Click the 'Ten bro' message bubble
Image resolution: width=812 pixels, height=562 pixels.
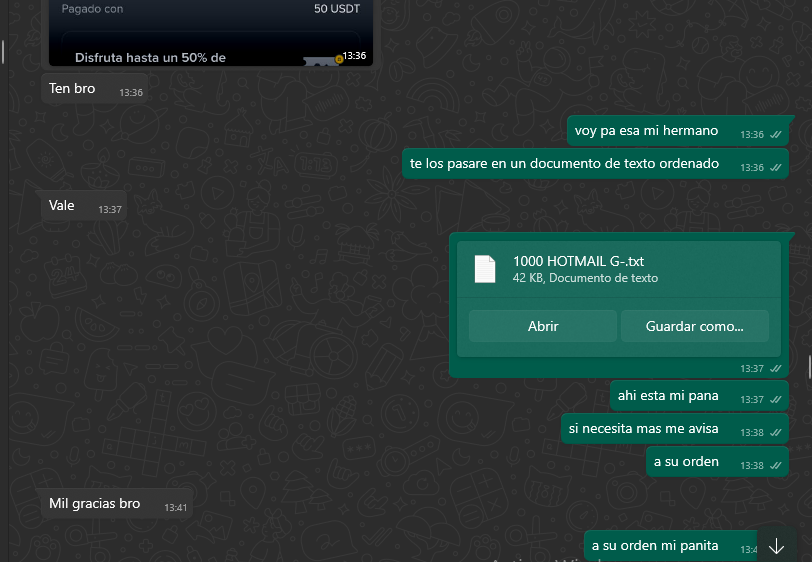(x=72, y=89)
